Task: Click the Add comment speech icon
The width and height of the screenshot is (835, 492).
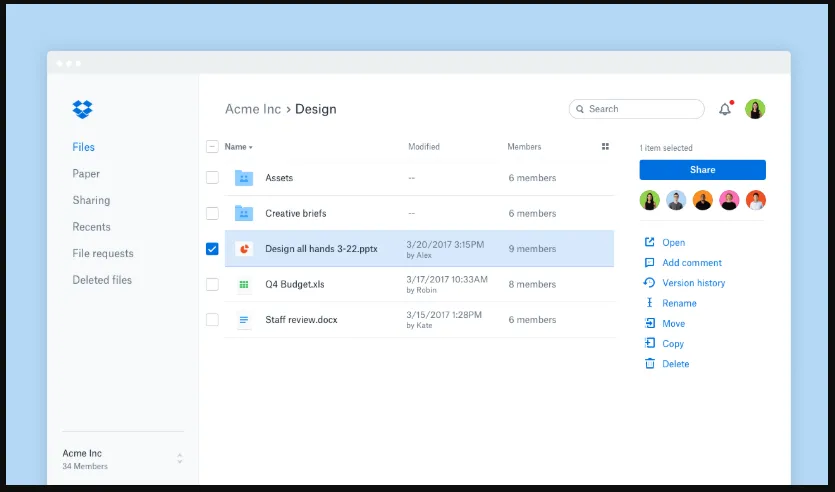Action: [649, 263]
